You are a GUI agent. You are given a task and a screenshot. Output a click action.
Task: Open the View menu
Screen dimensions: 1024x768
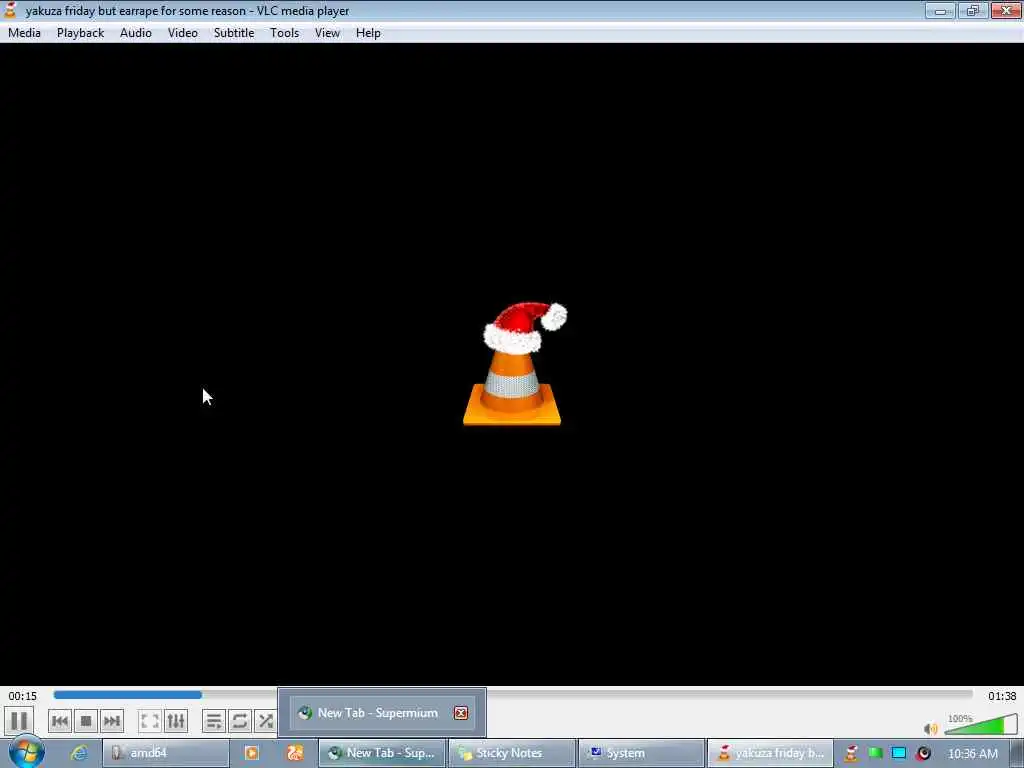pos(327,33)
